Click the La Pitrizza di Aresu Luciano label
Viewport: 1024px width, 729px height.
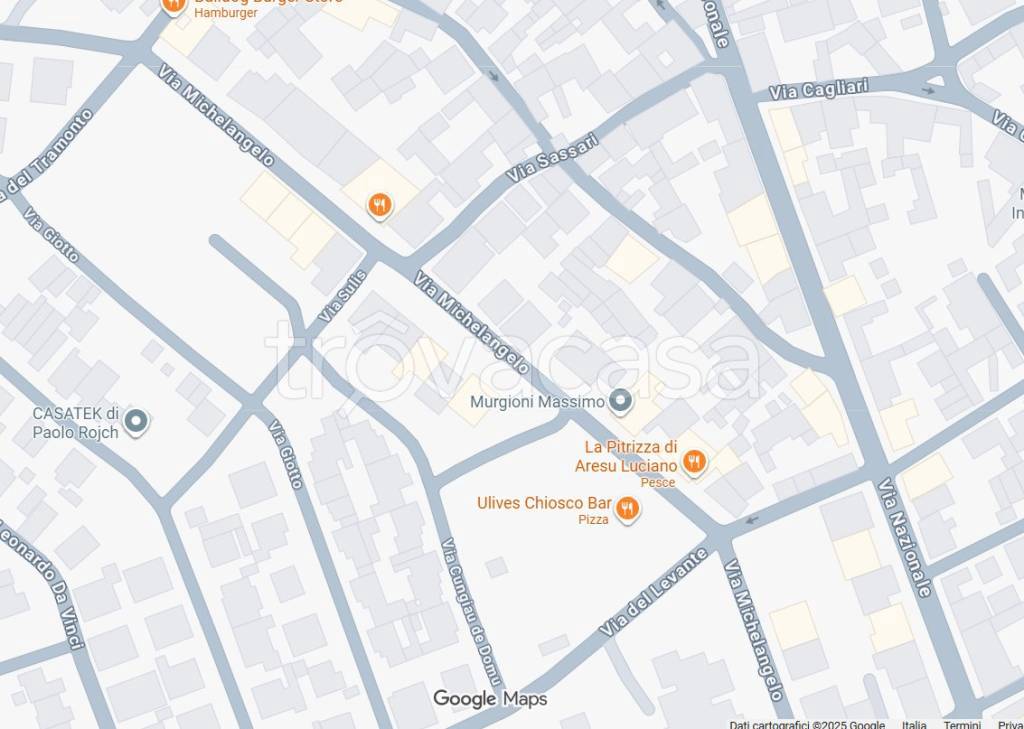(x=626, y=456)
